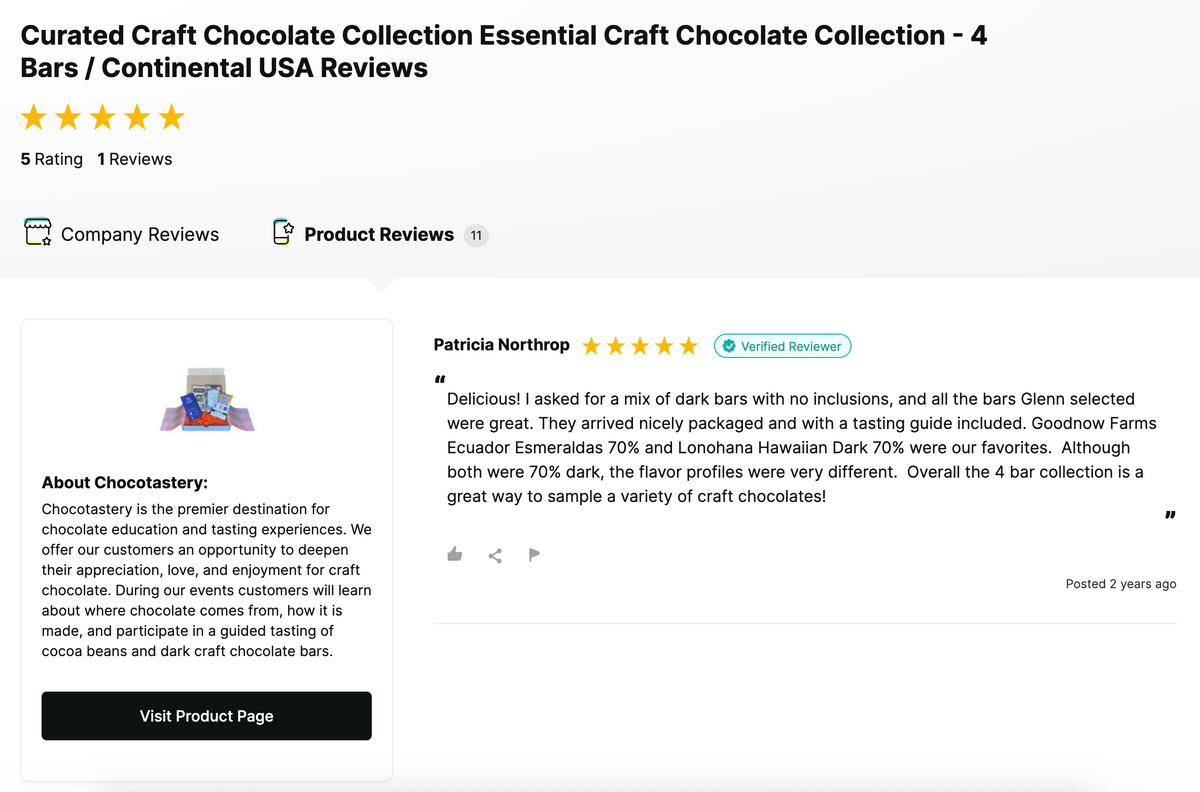1200x792 pixels.
Task: Click the closing quotation mark icon
Action: coord(1169,516)
